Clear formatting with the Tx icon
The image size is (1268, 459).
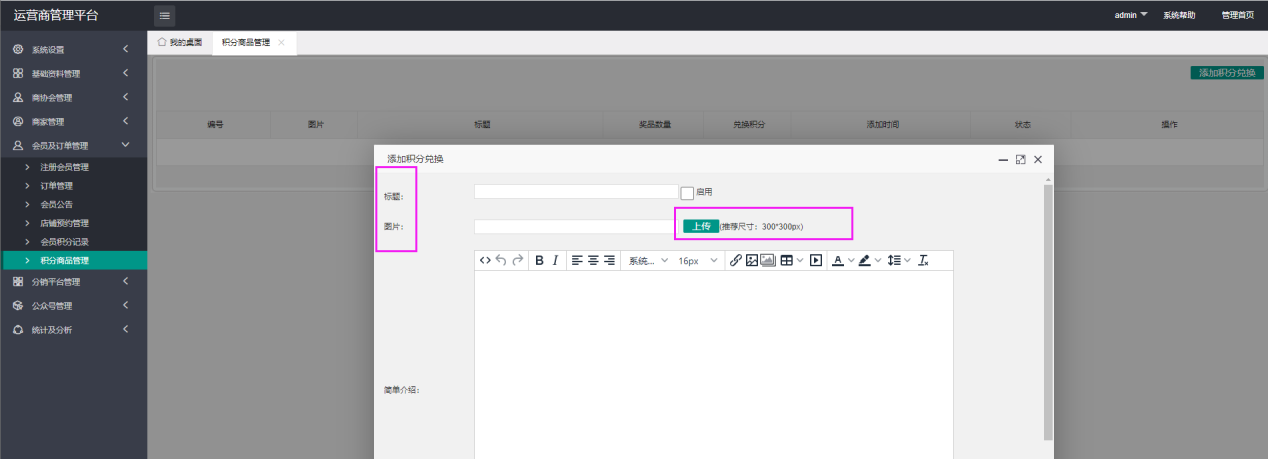[x=923, y=260]
